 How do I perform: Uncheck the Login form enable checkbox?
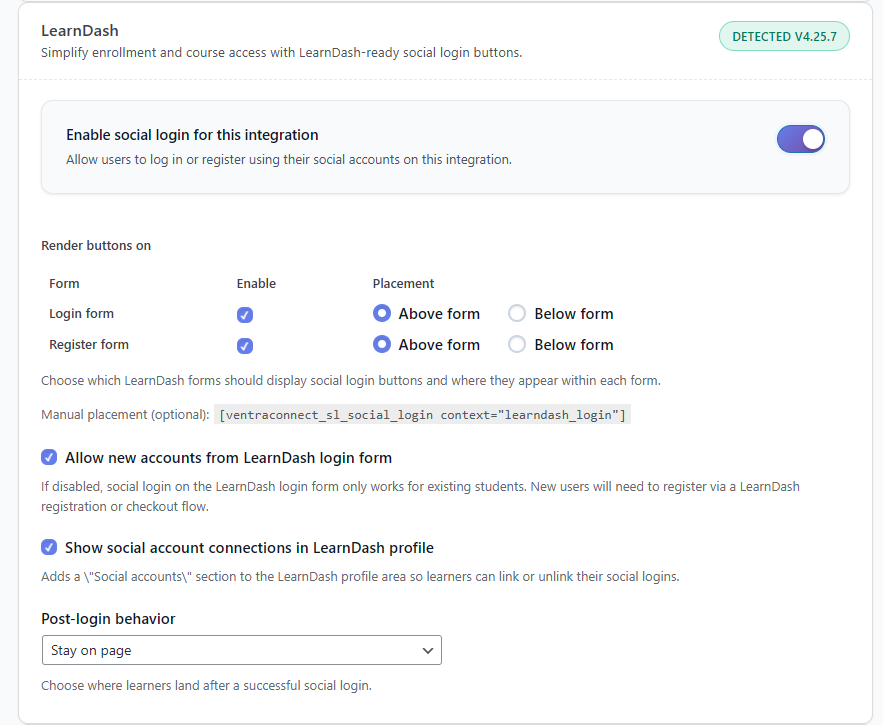pyautogui.click(x=245, y=315)
